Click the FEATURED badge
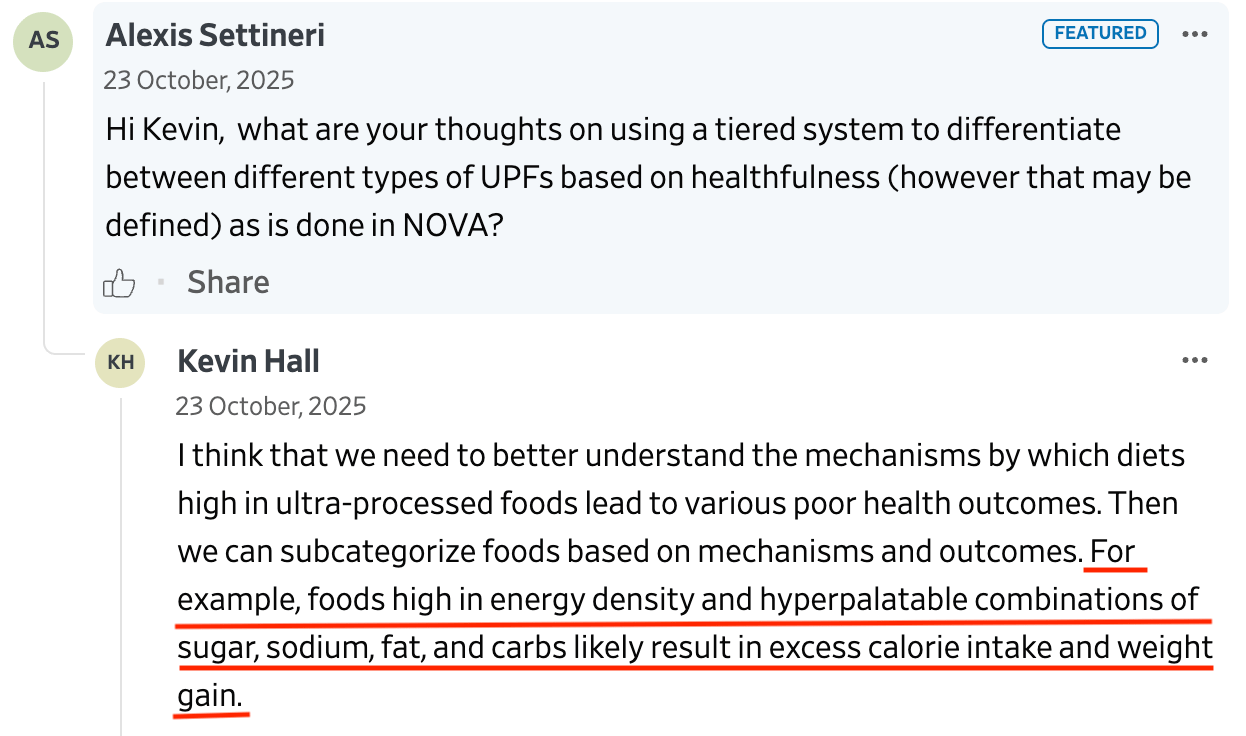The image size is (1246, 736). (x=1100, y=34)
